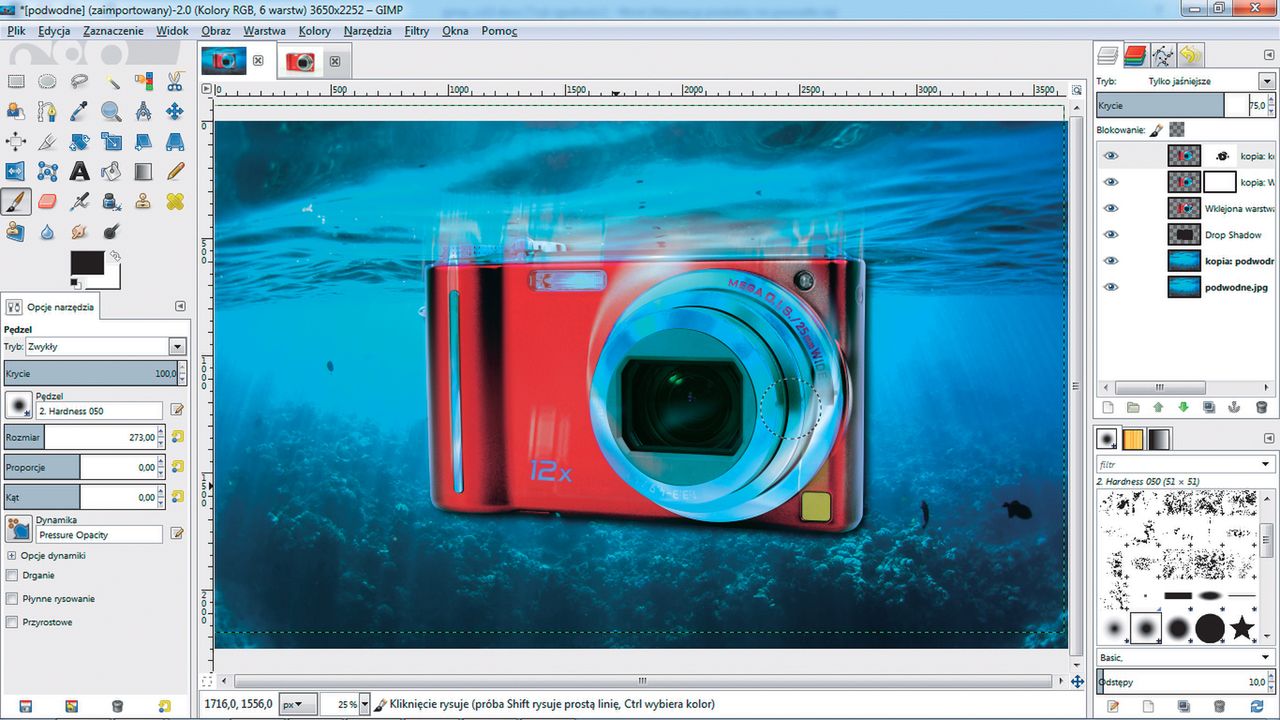Toggle the lock alpha channel checkerboard button
Viewport: 1280px width, 720px height.
point(1177,129)
